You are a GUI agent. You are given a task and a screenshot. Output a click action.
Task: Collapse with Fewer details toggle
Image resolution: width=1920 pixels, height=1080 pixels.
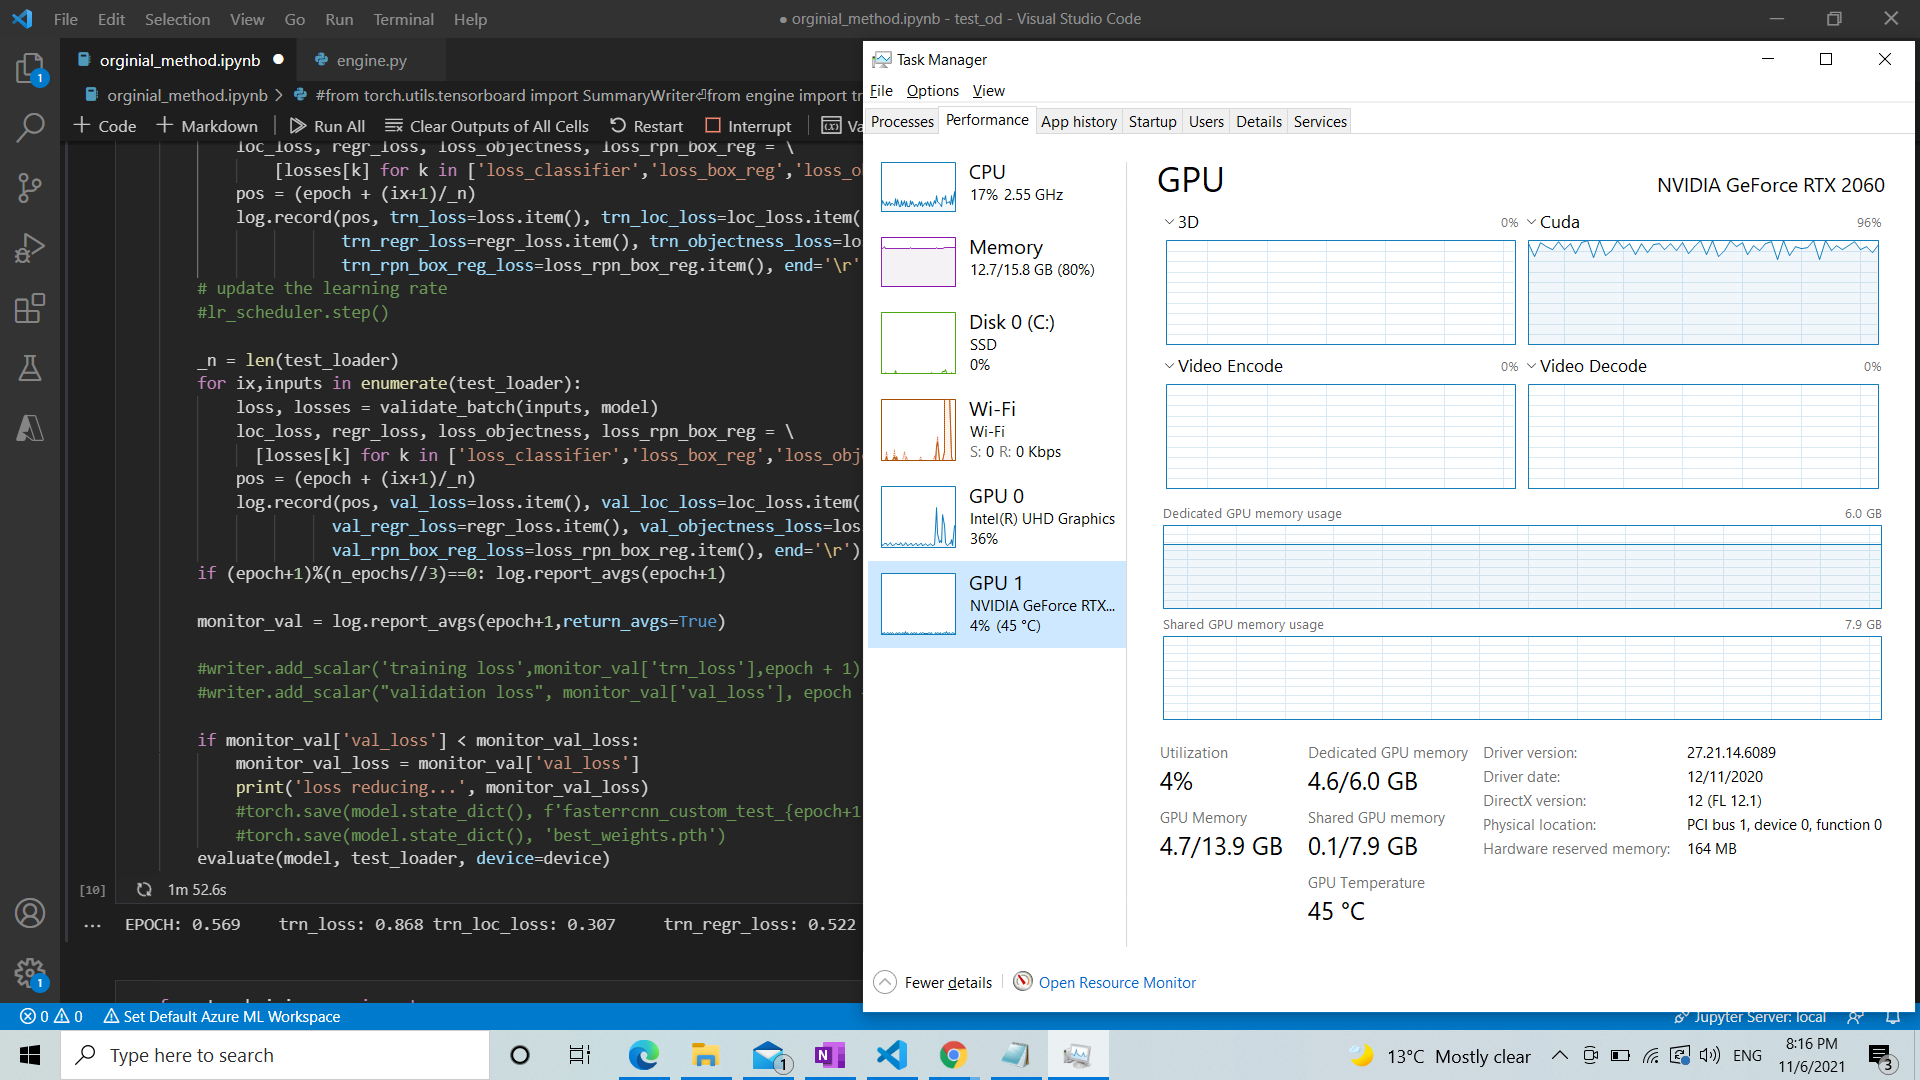pyautogui.click(x=934, y=982)
